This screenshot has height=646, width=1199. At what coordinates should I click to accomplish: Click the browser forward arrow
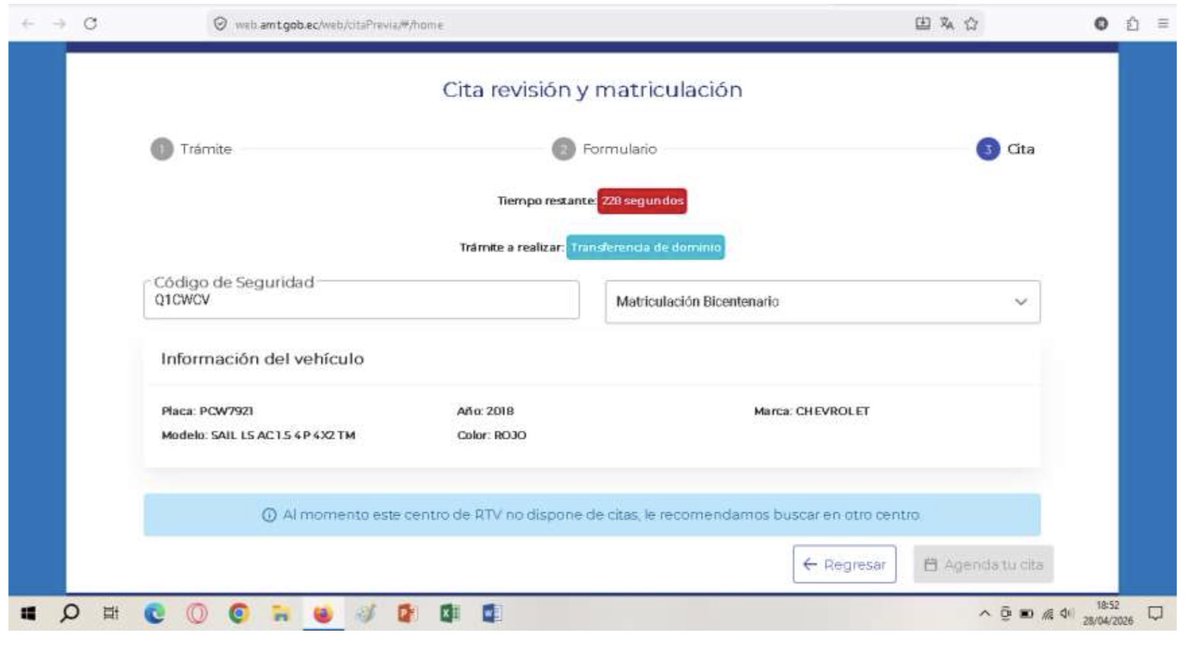click(59, 24)
